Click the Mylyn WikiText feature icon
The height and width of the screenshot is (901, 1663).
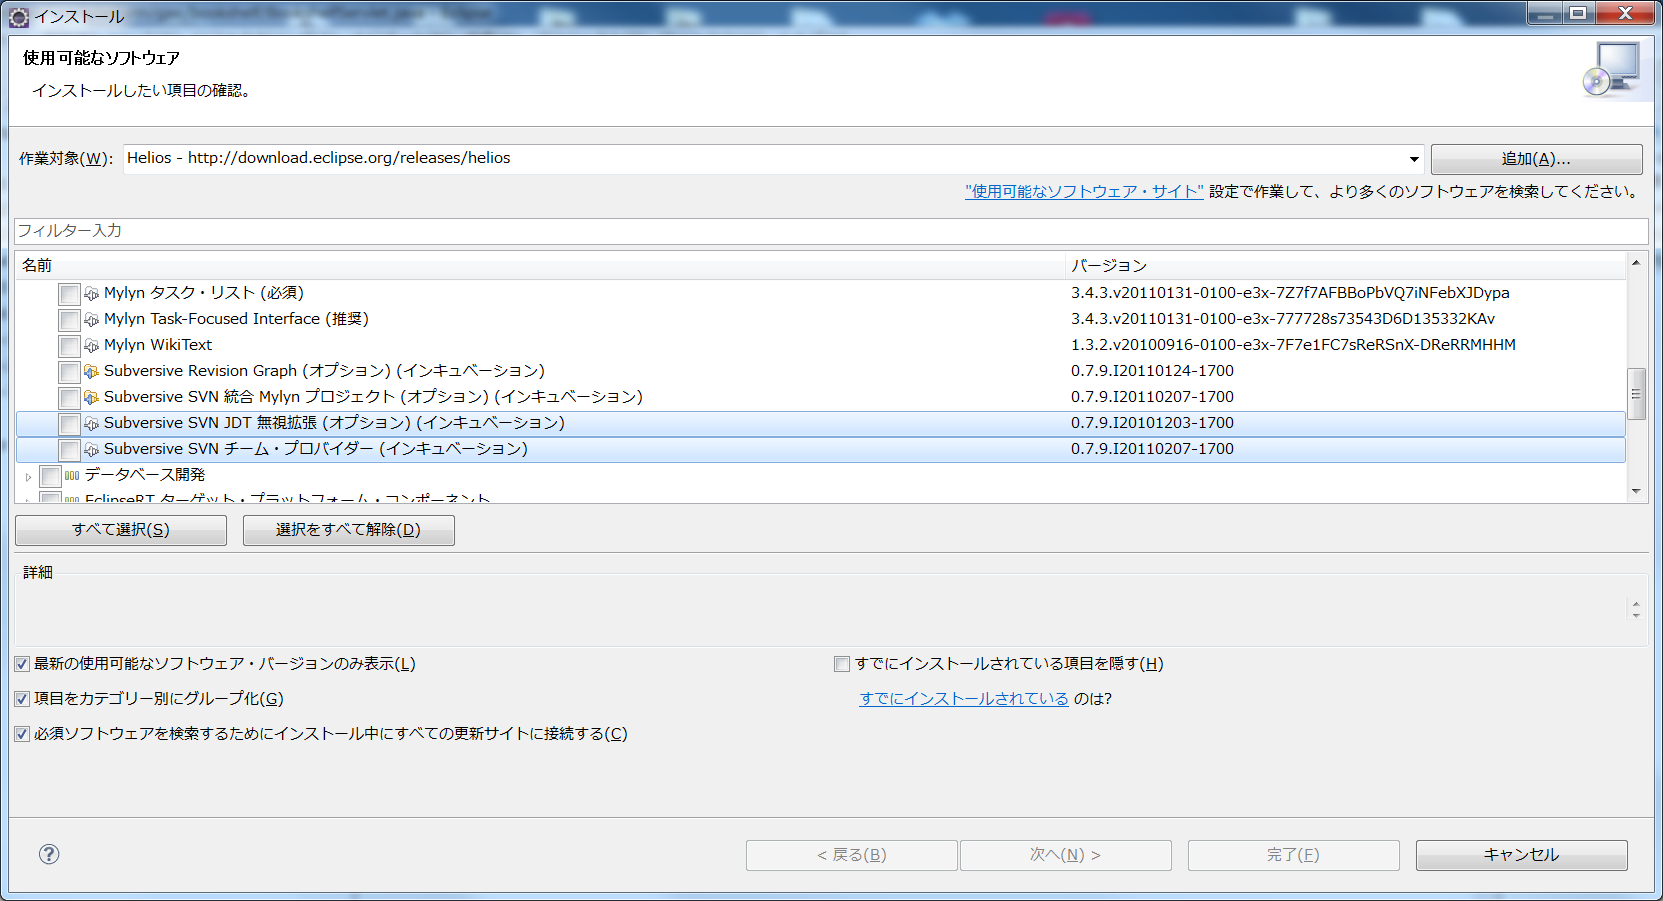tap(92, 345)
